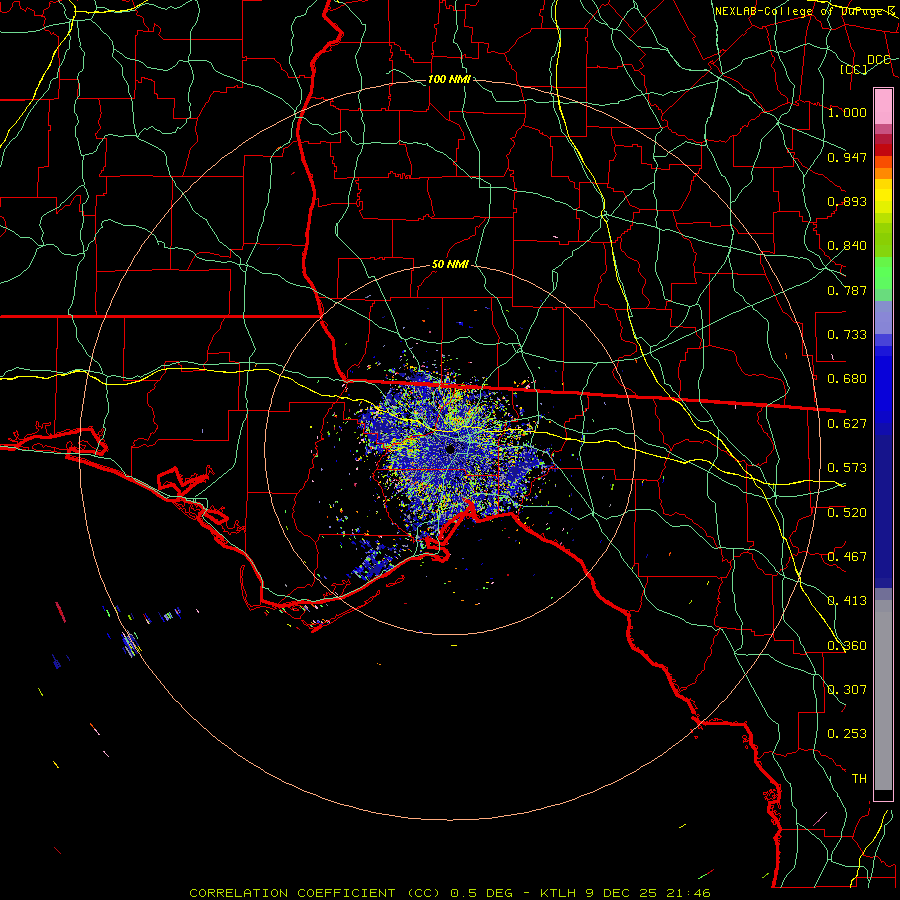Click the 0.467 color scale value
The width and height of the screenshot is (900, 900).
pos(847,557)
